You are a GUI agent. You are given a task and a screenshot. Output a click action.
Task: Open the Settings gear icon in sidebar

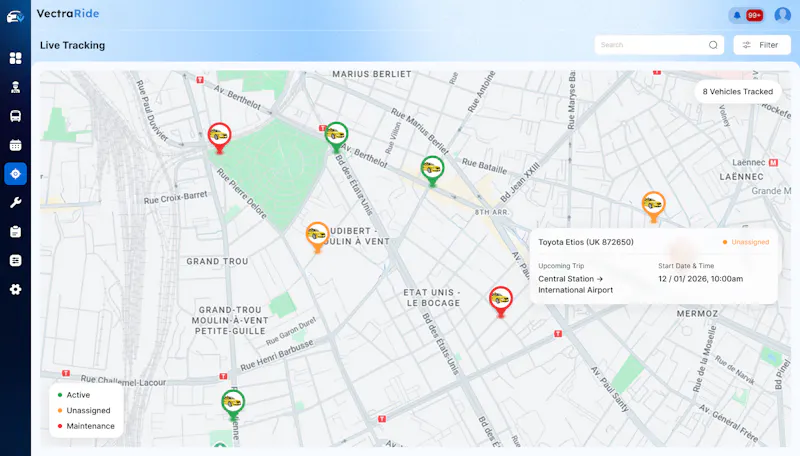15,289
